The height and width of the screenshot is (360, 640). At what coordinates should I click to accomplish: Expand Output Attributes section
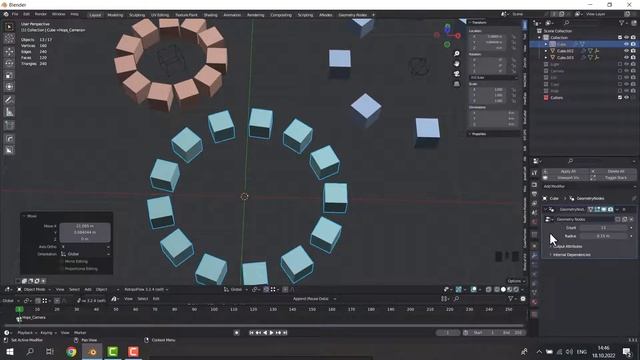[567, 247]
